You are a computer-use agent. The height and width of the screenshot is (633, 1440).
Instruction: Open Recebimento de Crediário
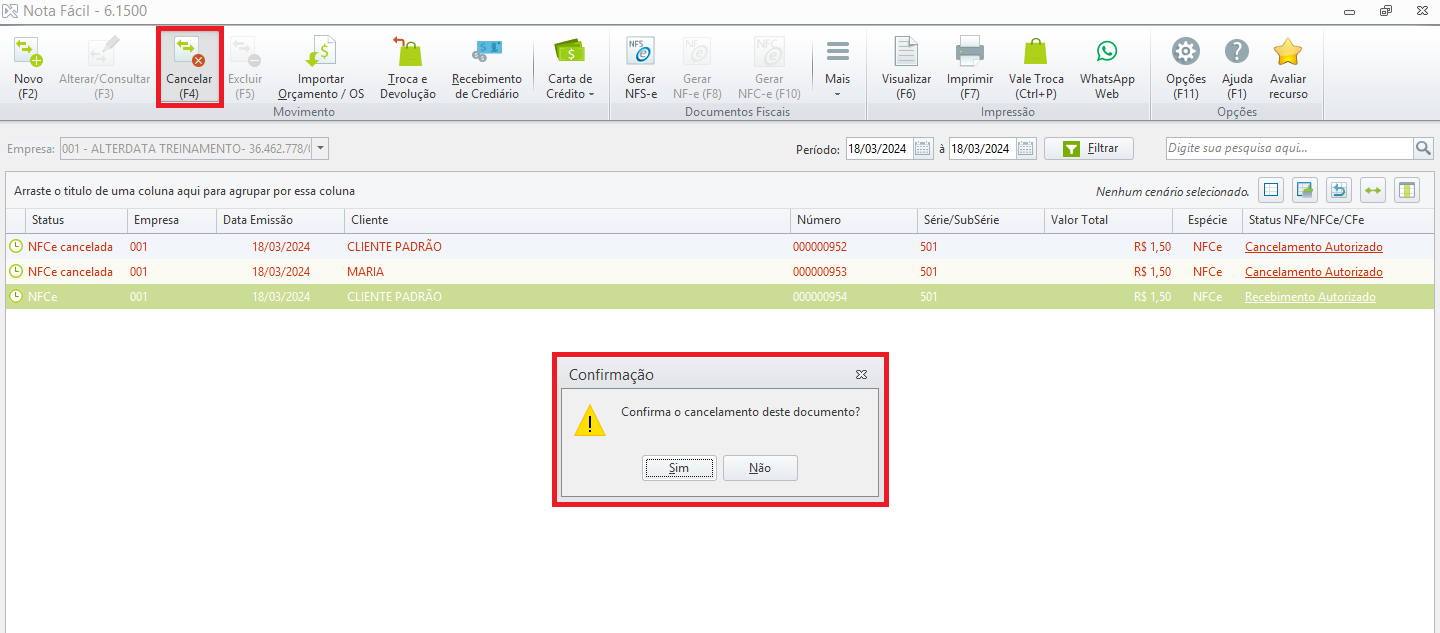(487, 67)
